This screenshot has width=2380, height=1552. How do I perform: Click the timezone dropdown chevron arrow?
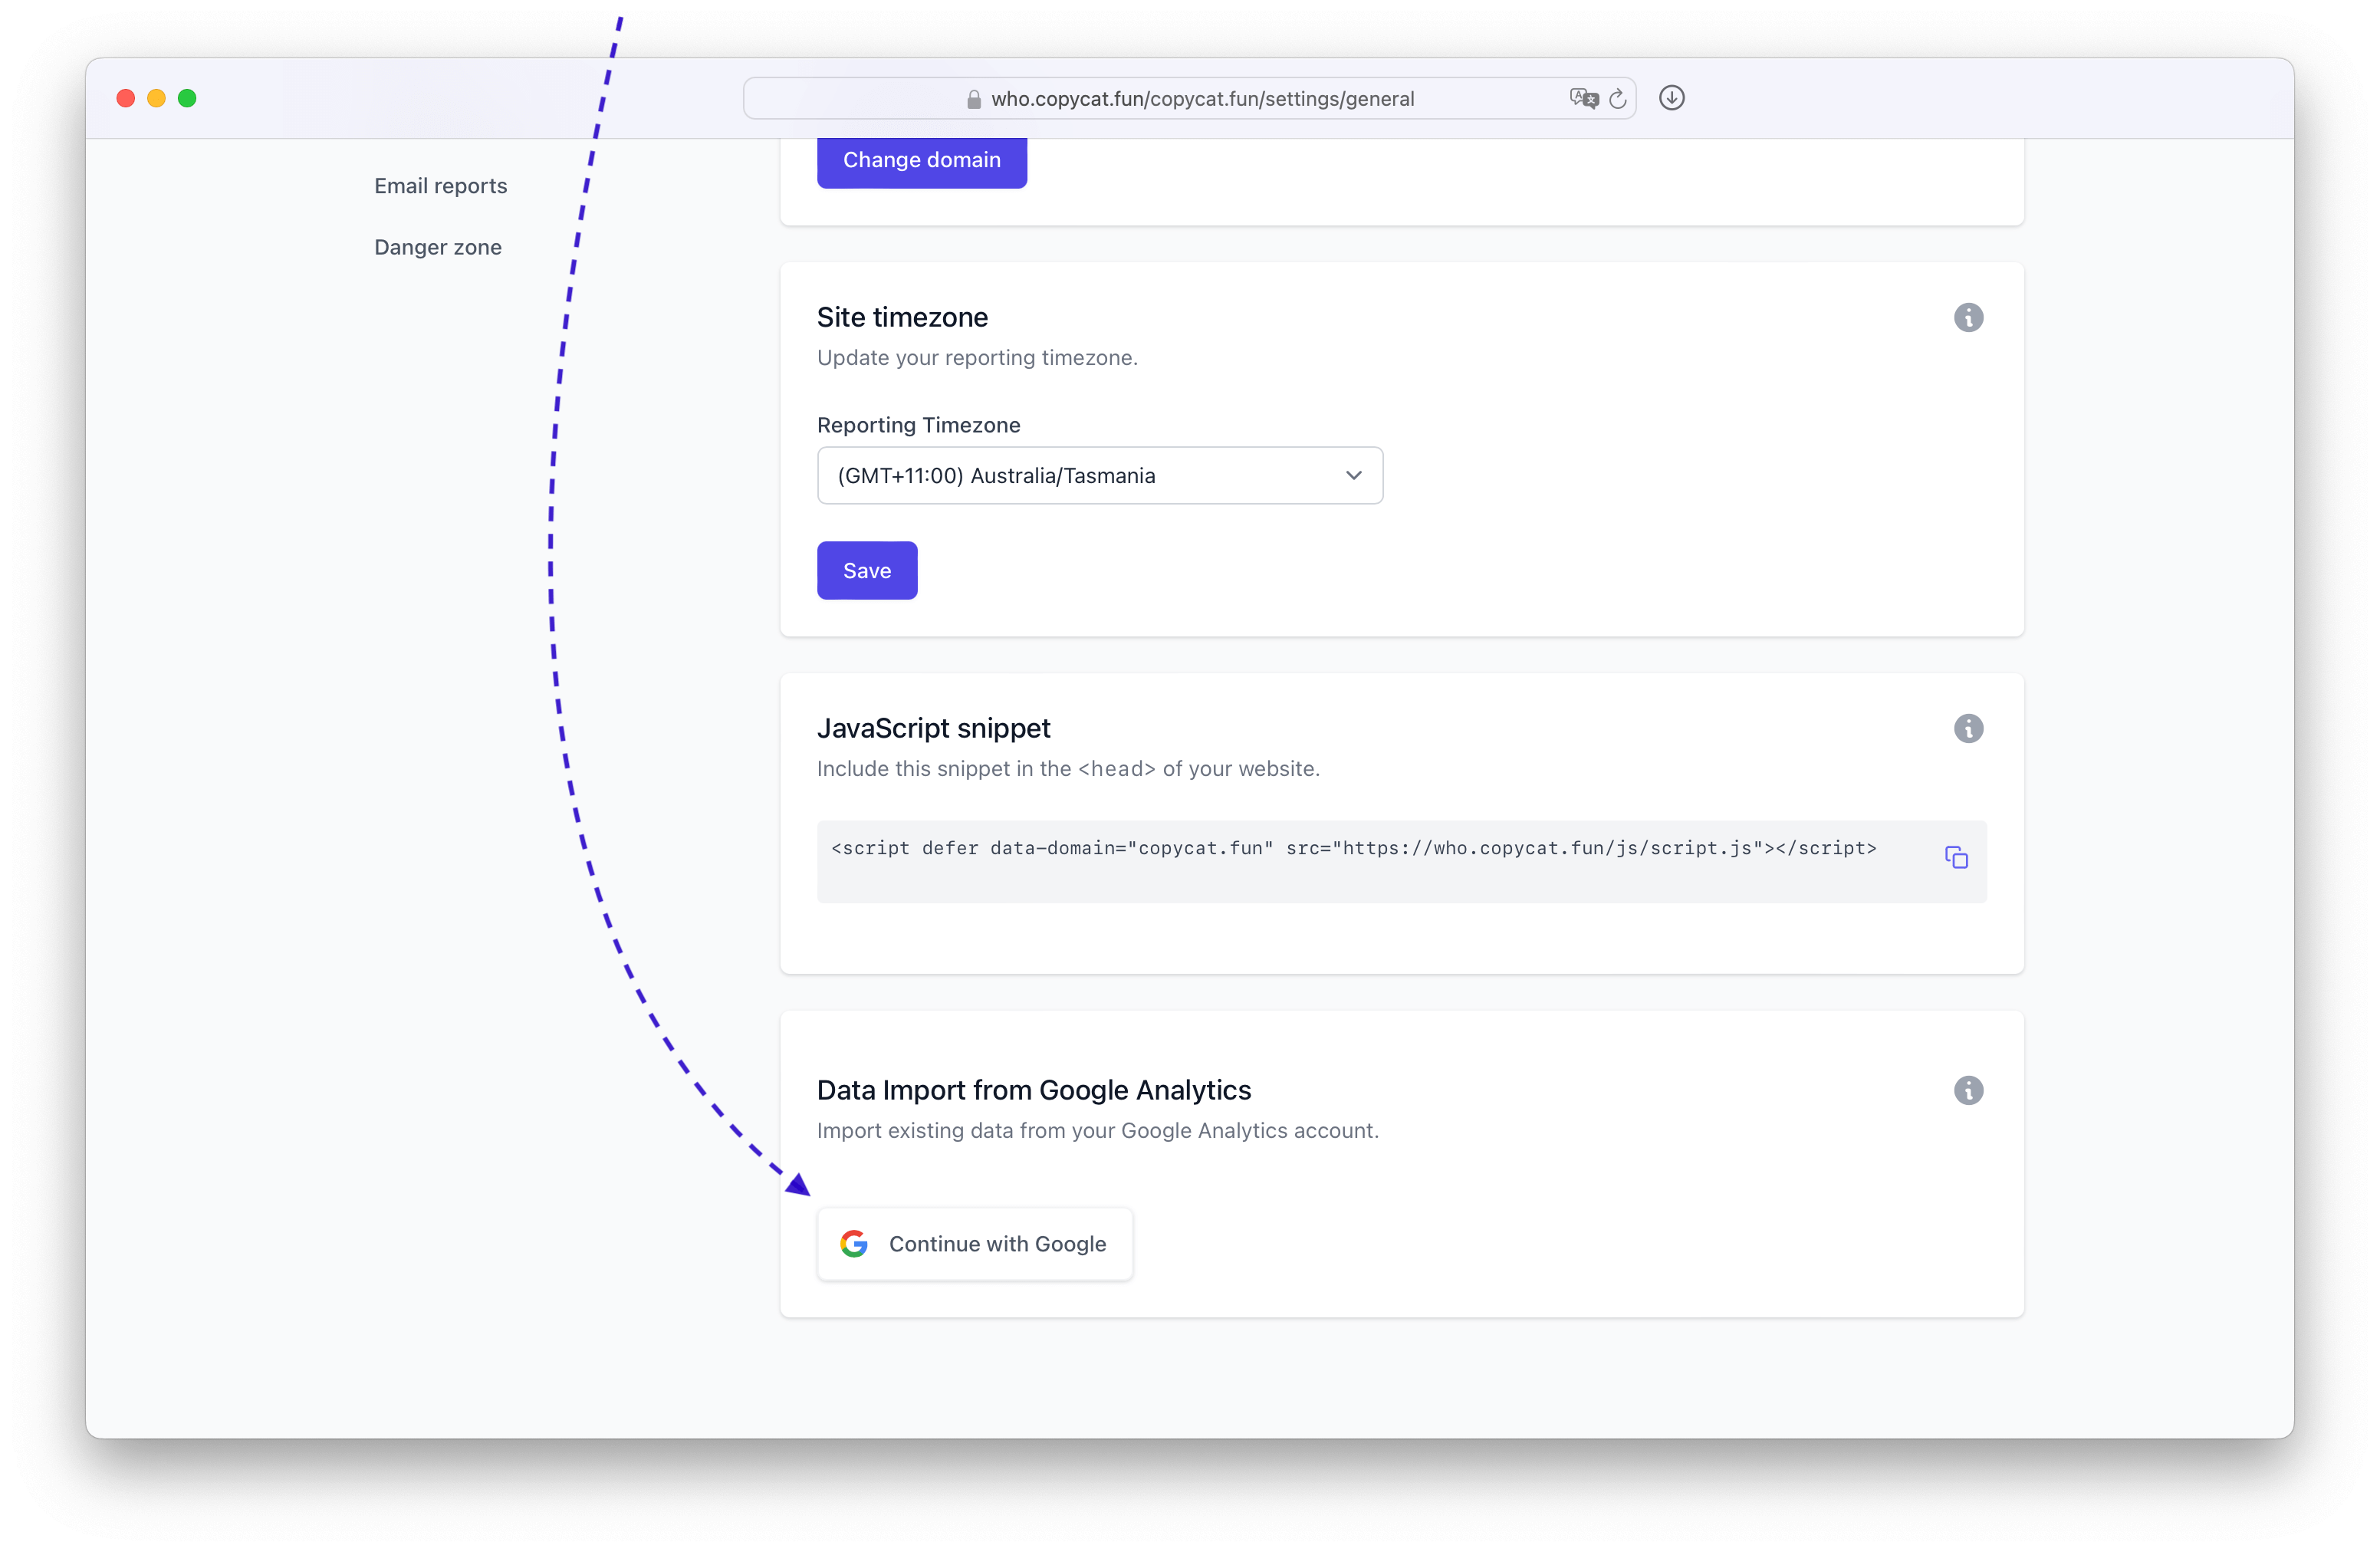point(1354,476)
